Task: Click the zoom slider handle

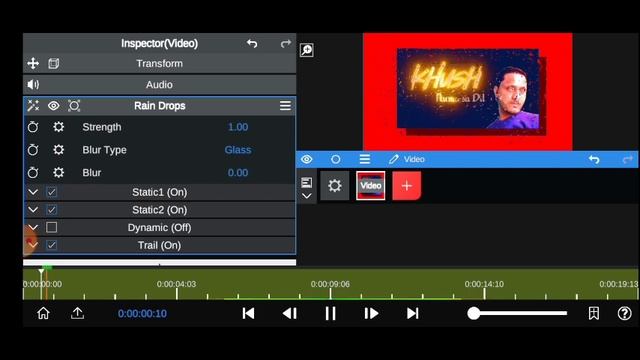Action: click(x=474, y=313)
